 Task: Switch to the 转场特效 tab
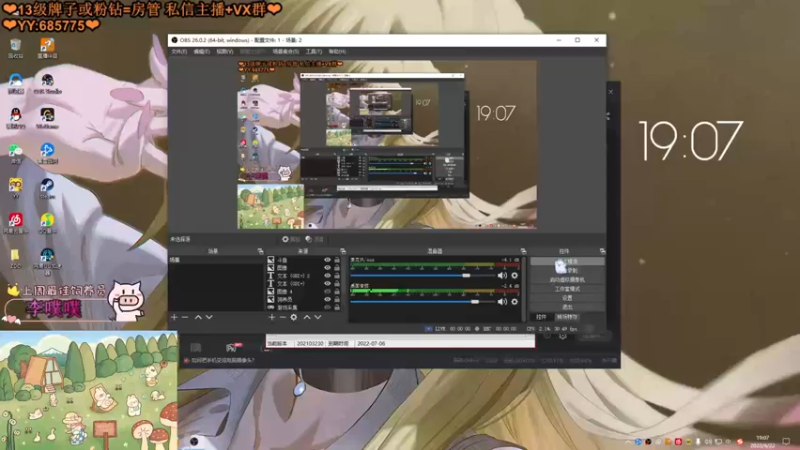[x=566, y=317]
